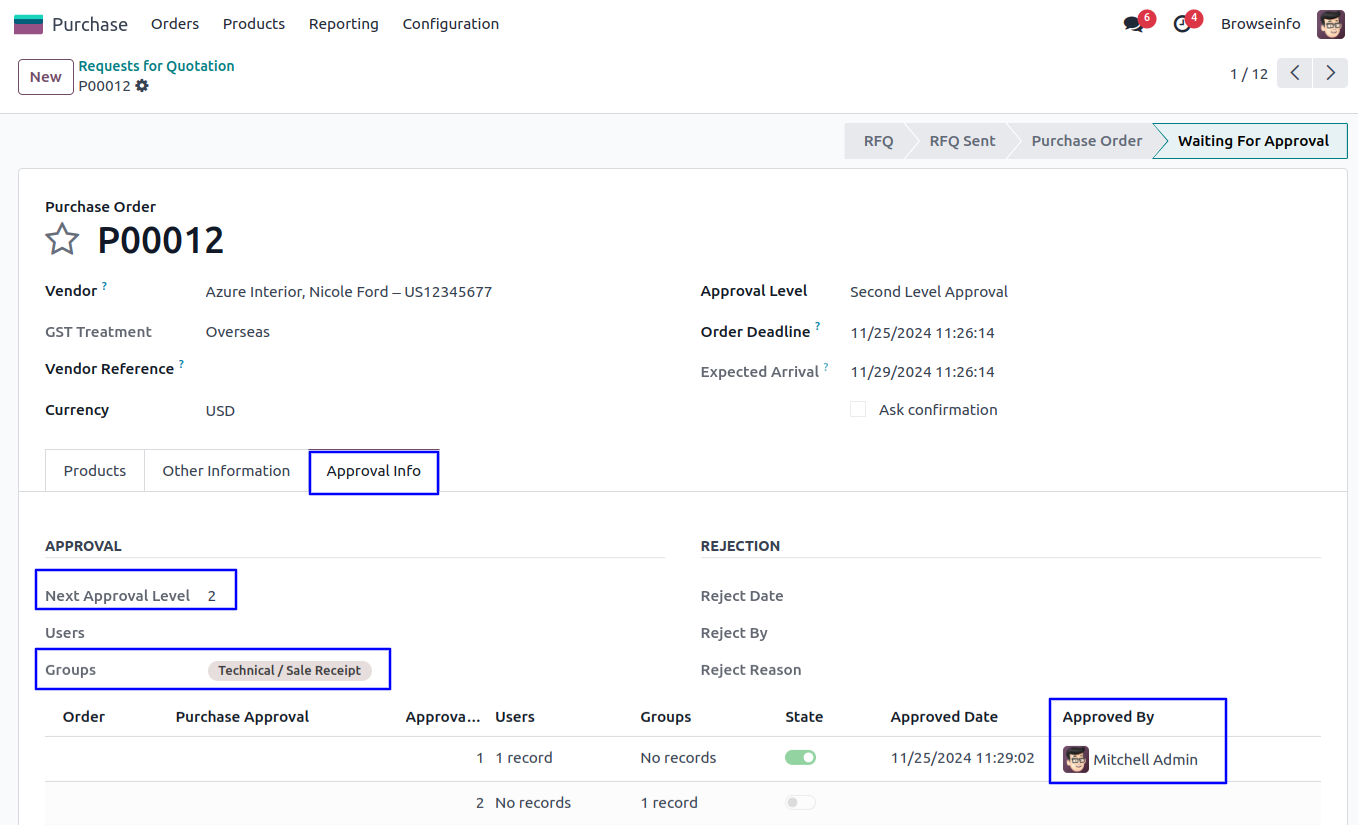
Task: Click the Purchase app logo icon
Action: coord(28,24)
